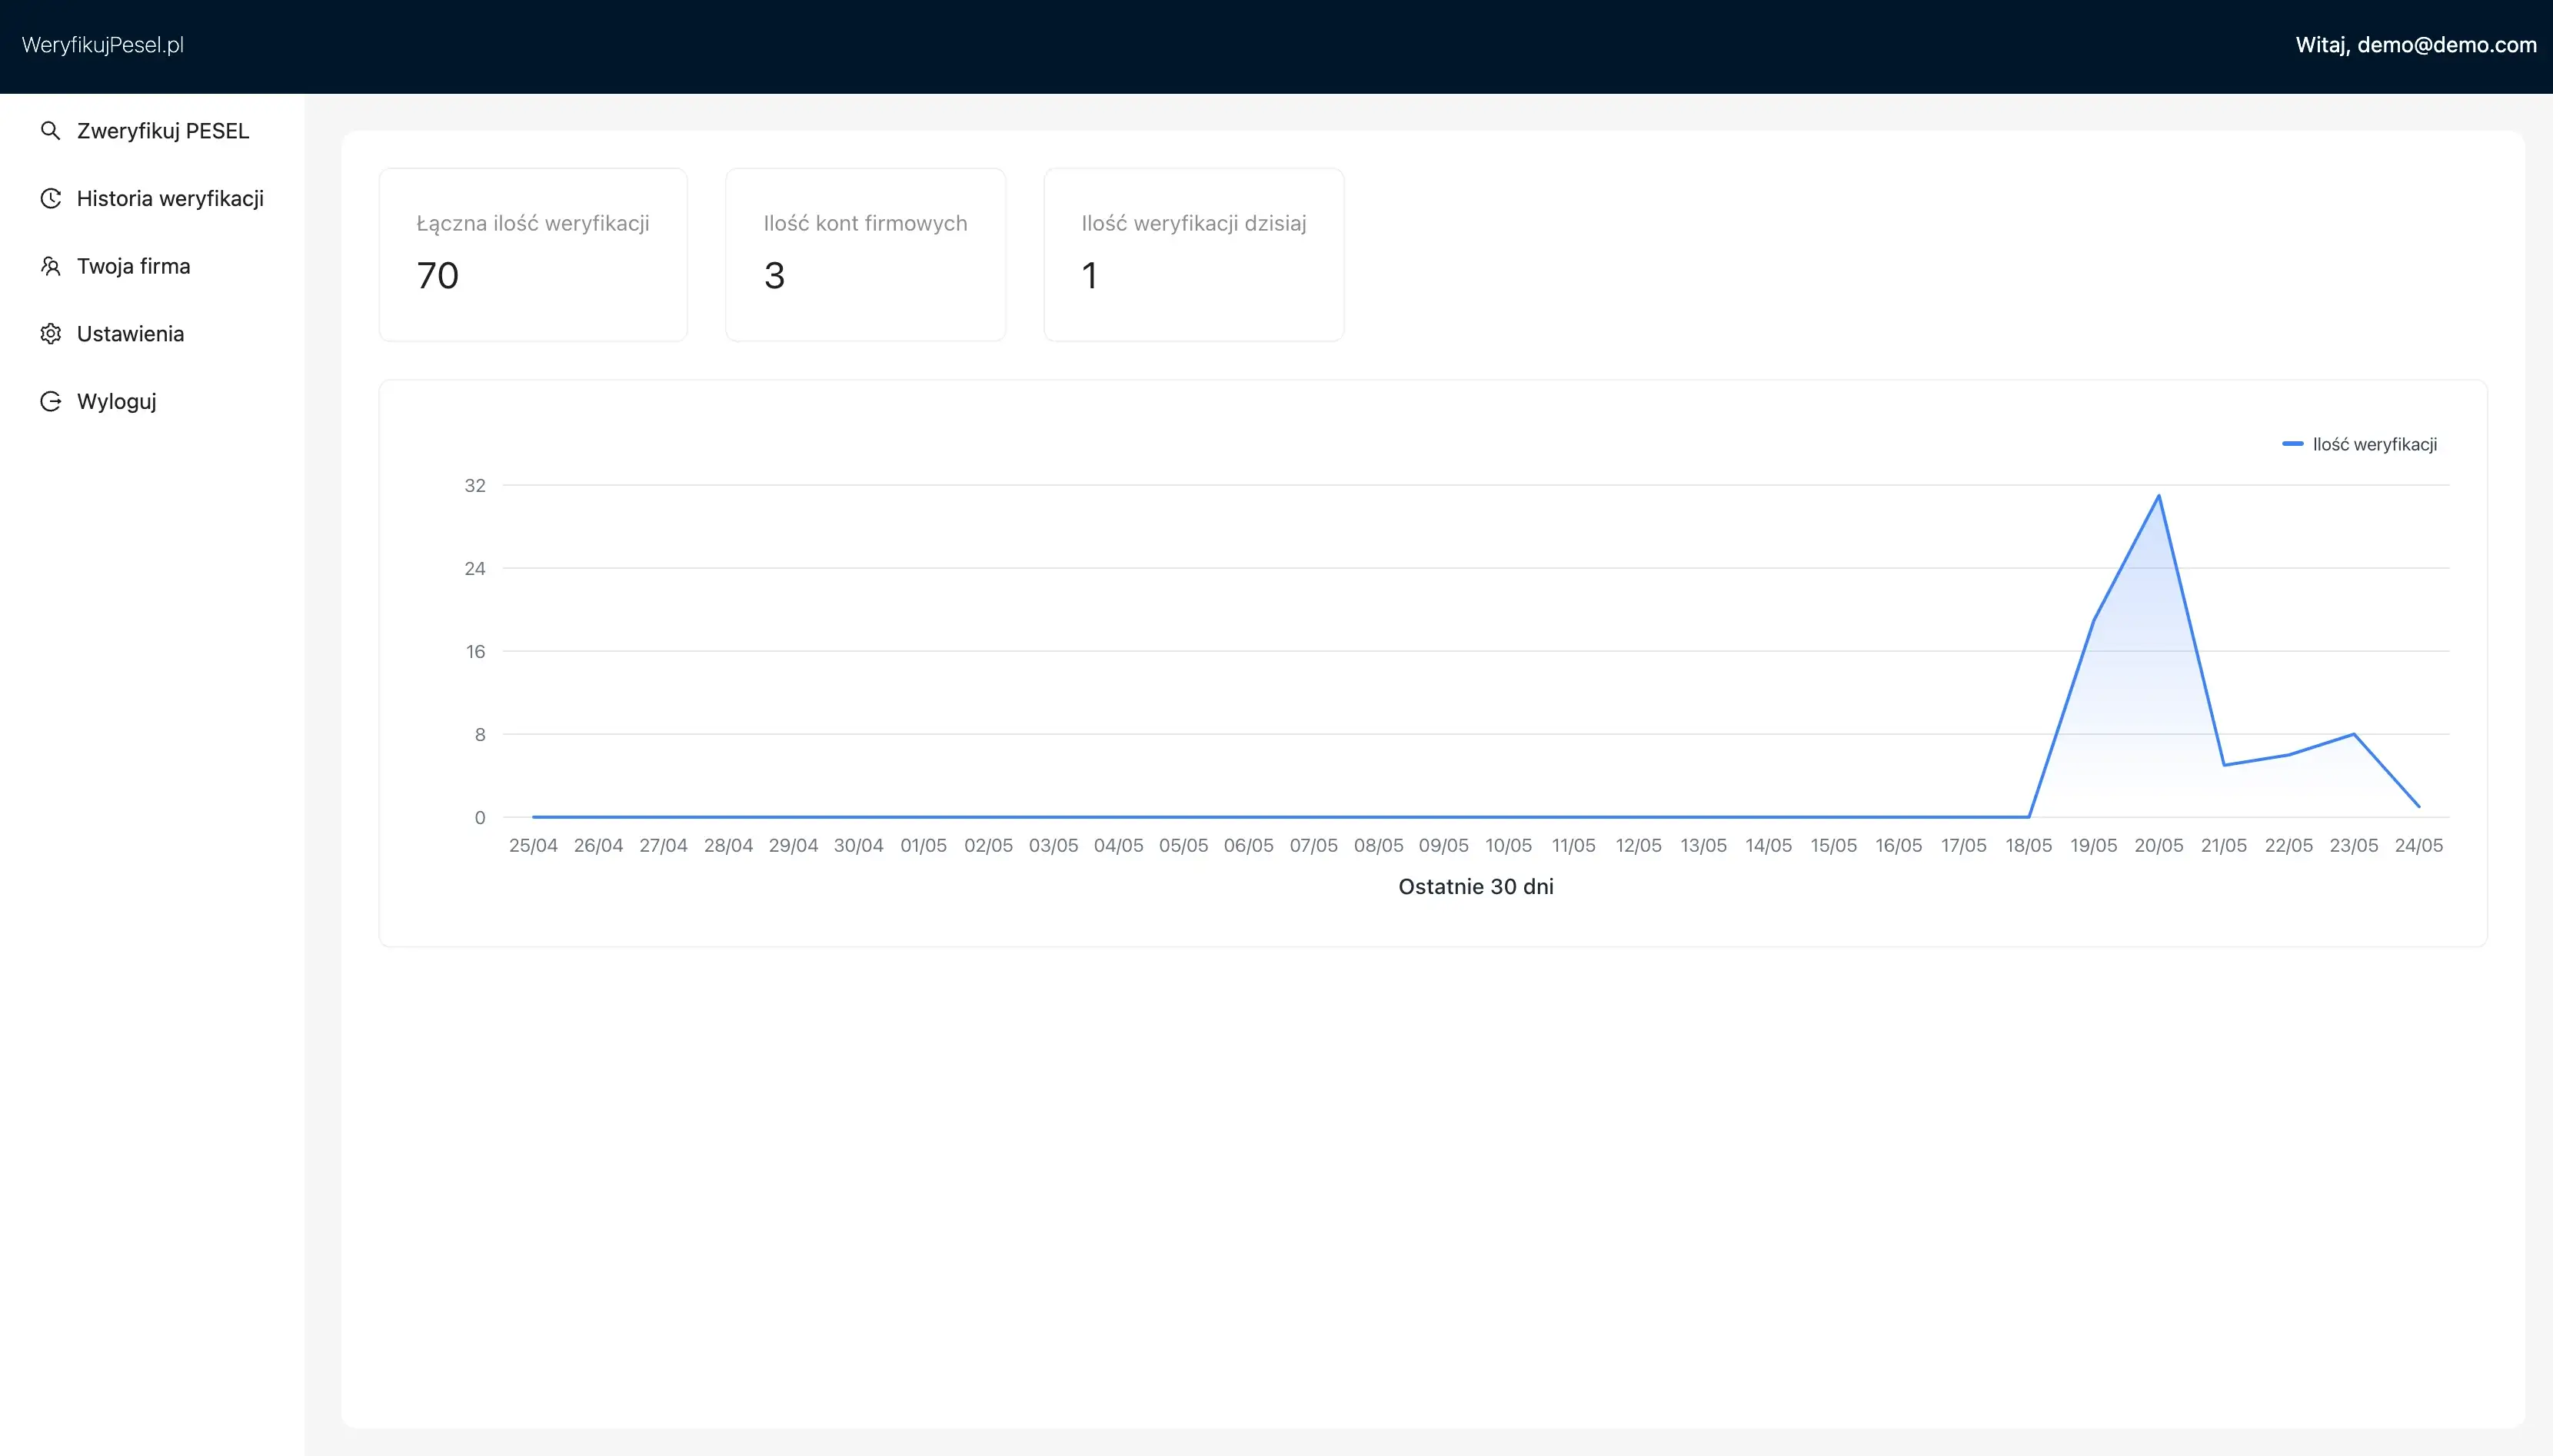The height and width of the screenshot is (1456, 2553).
Task: Click Wyloguj to sign out
Action: coord(117,400)
